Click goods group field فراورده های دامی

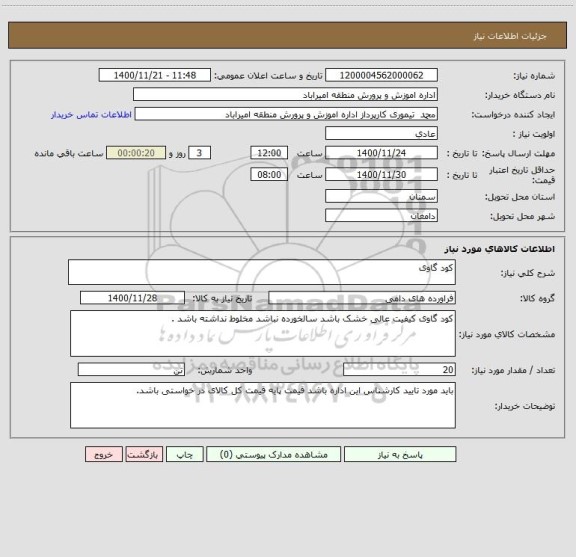[x=362, y=298]
